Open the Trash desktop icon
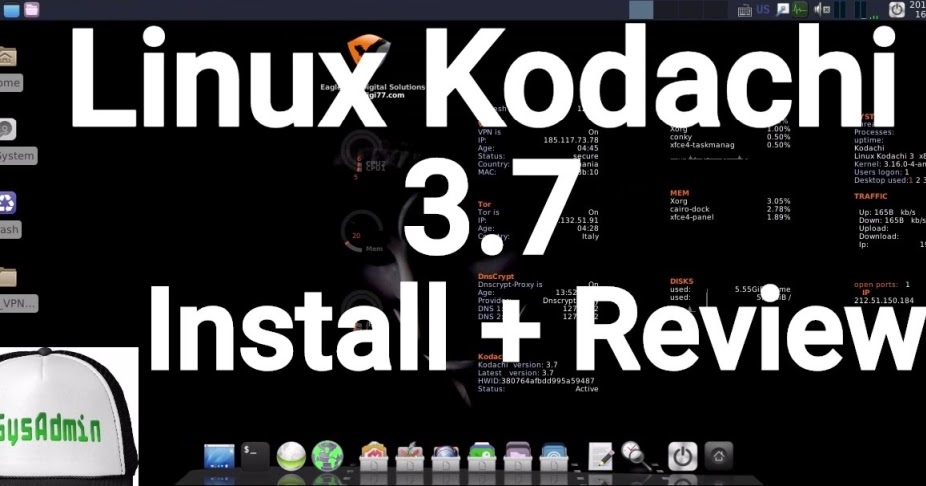Viewport: 926px width, 486px height. click(x=9, y=216)
